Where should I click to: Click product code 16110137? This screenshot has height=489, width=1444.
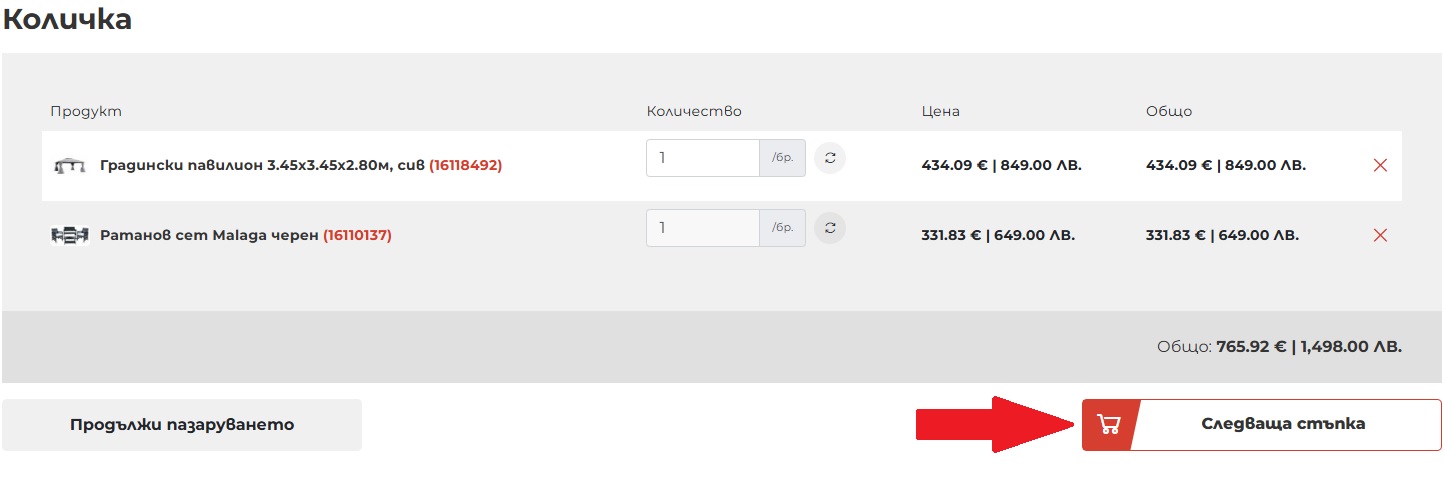pyautogui.click(x=357, y=235)
